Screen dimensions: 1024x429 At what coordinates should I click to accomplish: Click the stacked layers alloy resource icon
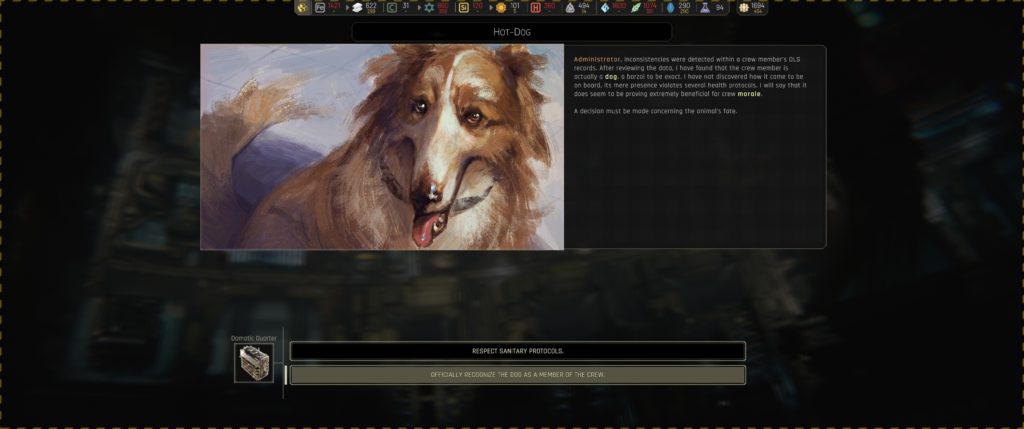point(355,8)
